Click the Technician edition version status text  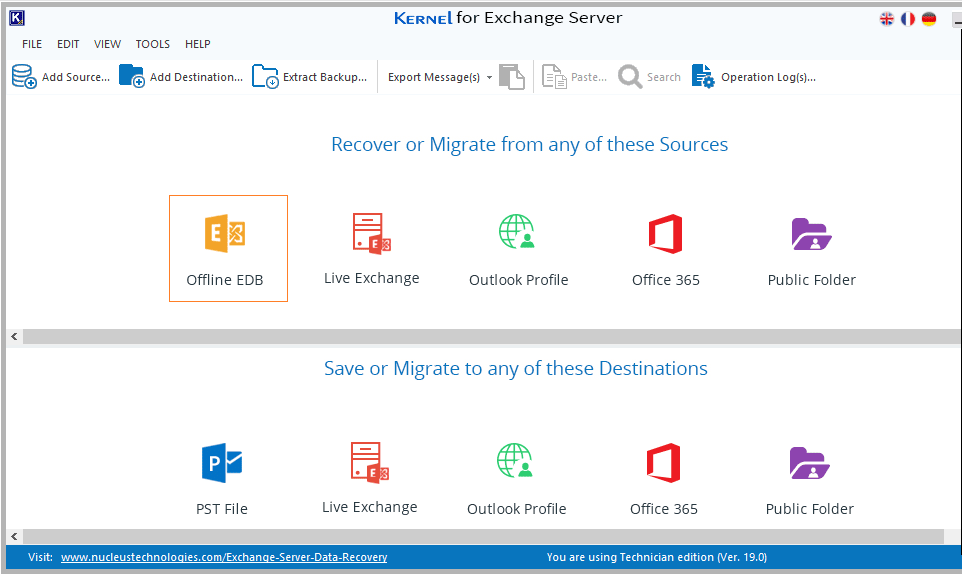[x=656, y=557]
